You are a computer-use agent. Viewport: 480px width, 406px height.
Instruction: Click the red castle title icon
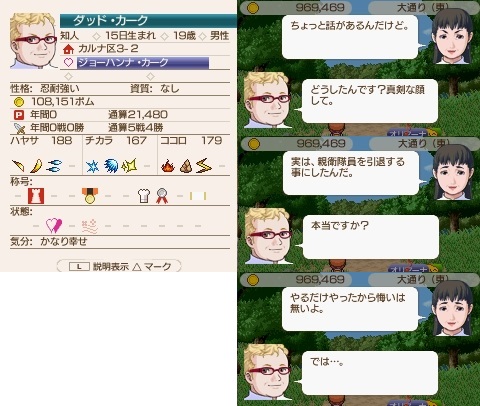[x=36, y=196]
